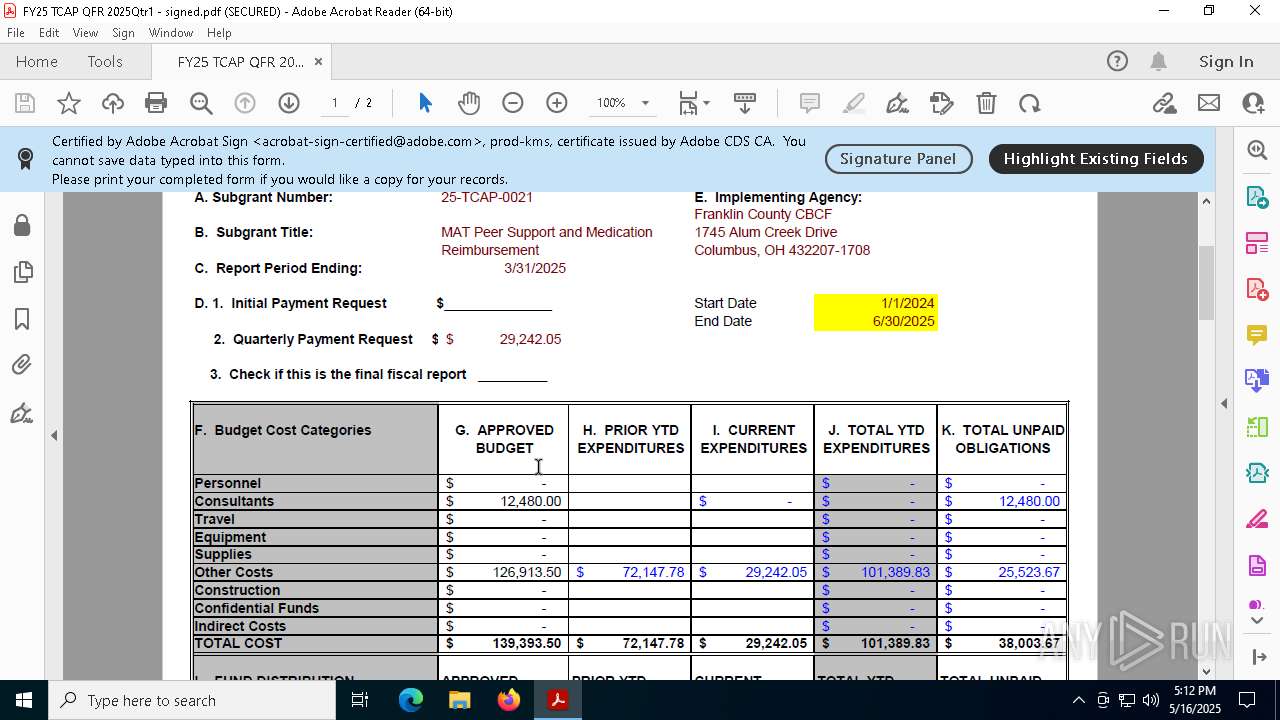Collapse the left navigation pane arrow
The height and width of the screenshot is (720, 1280).
coord(54,436)
